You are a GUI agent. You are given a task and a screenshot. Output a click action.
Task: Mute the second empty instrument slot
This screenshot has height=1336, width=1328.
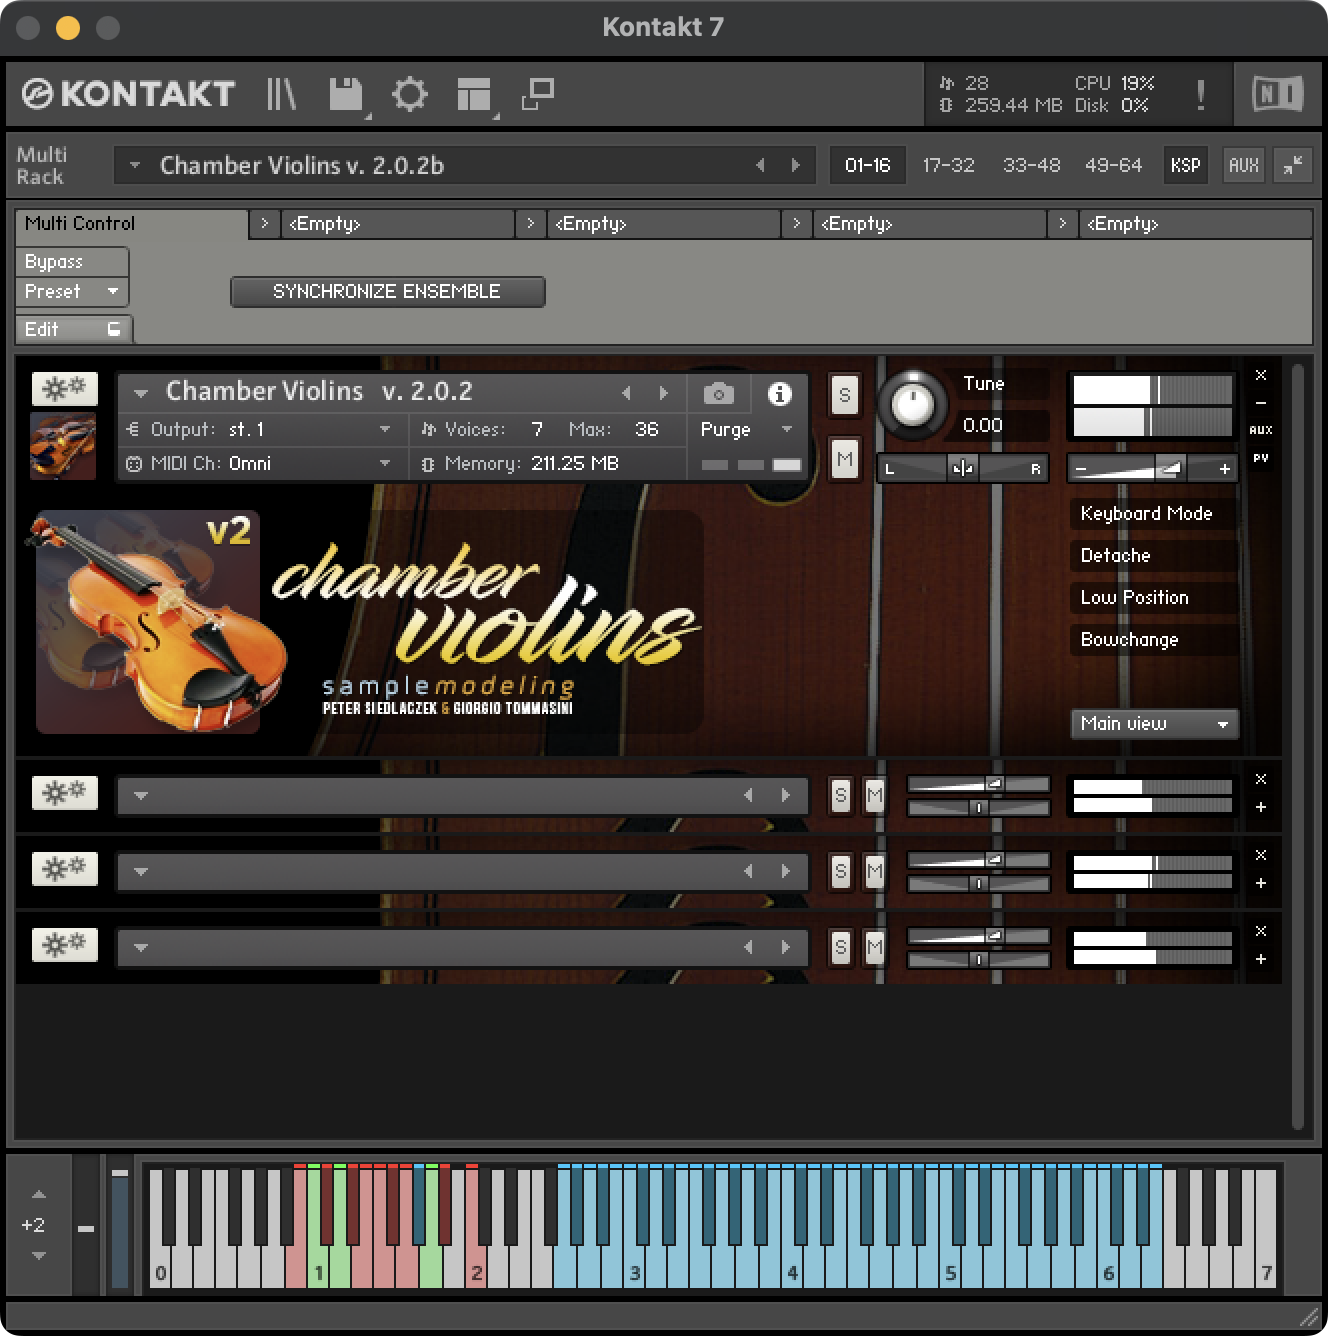(875, 872)
